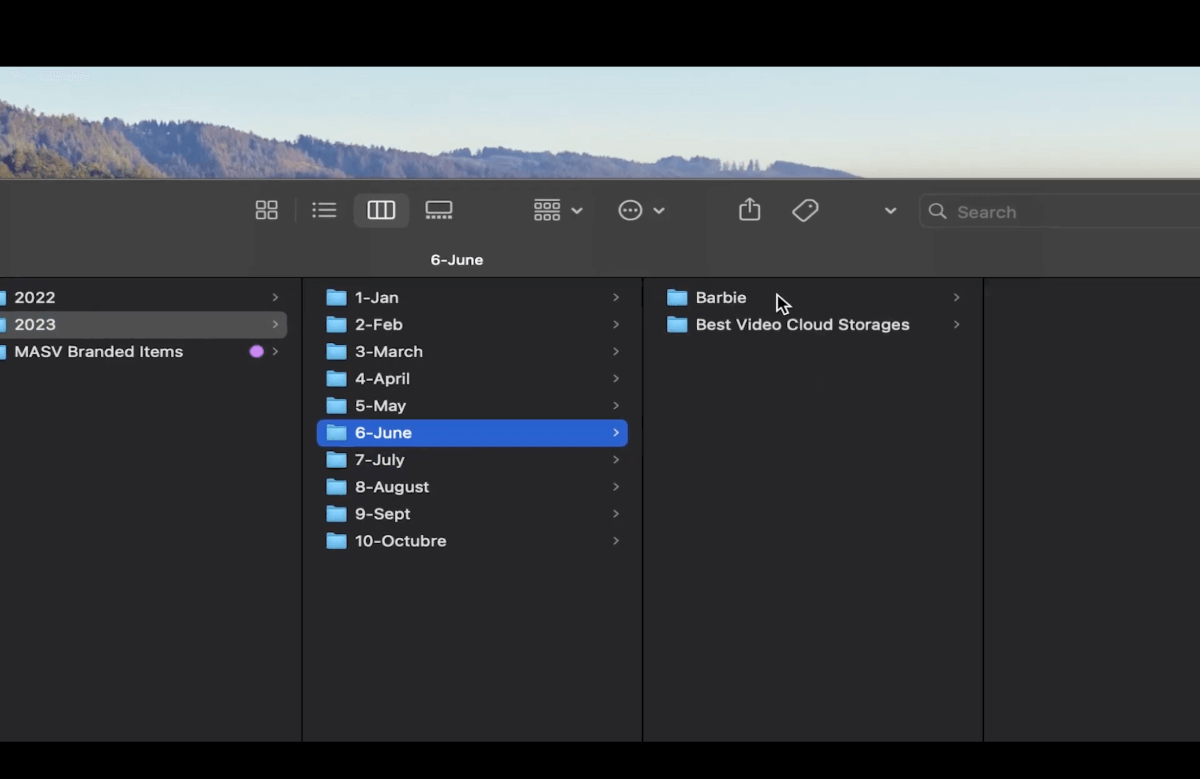Open the Group By menu
The height and width of the screenshot is (779, 1200).
point(558,210)
